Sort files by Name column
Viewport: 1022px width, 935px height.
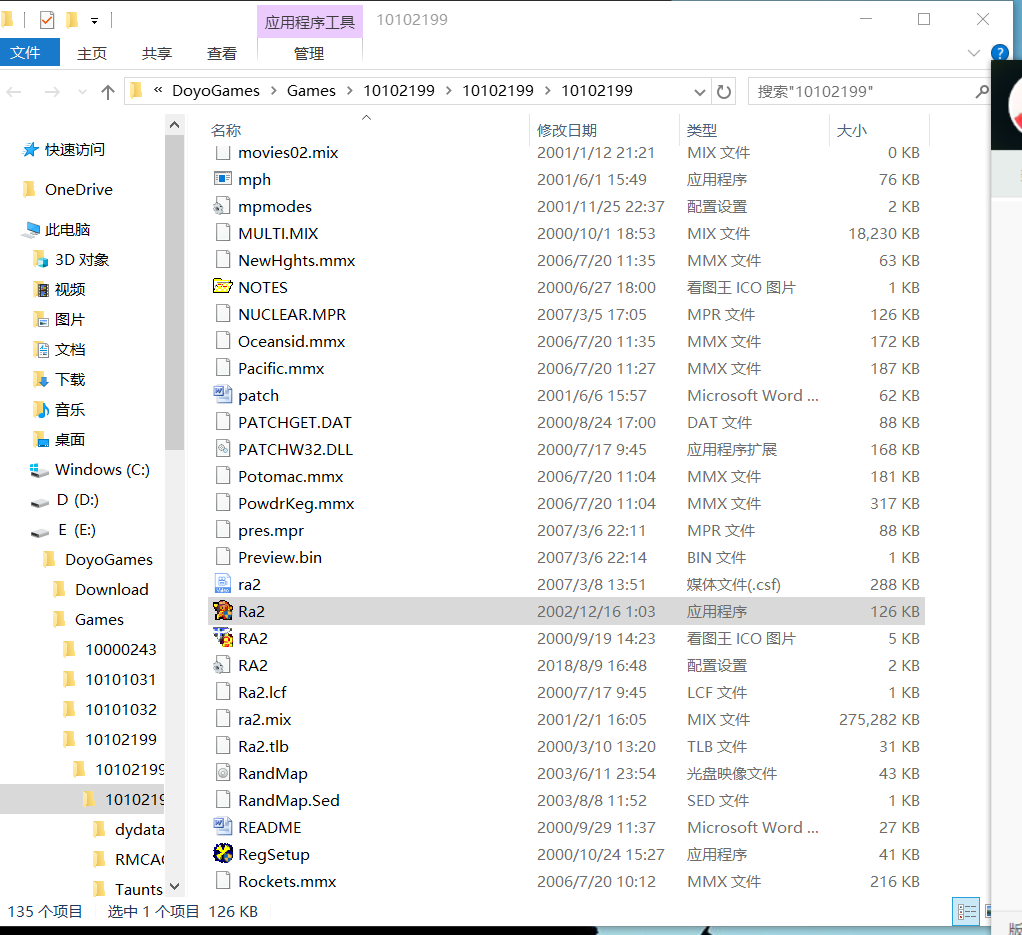coord(226,130)
